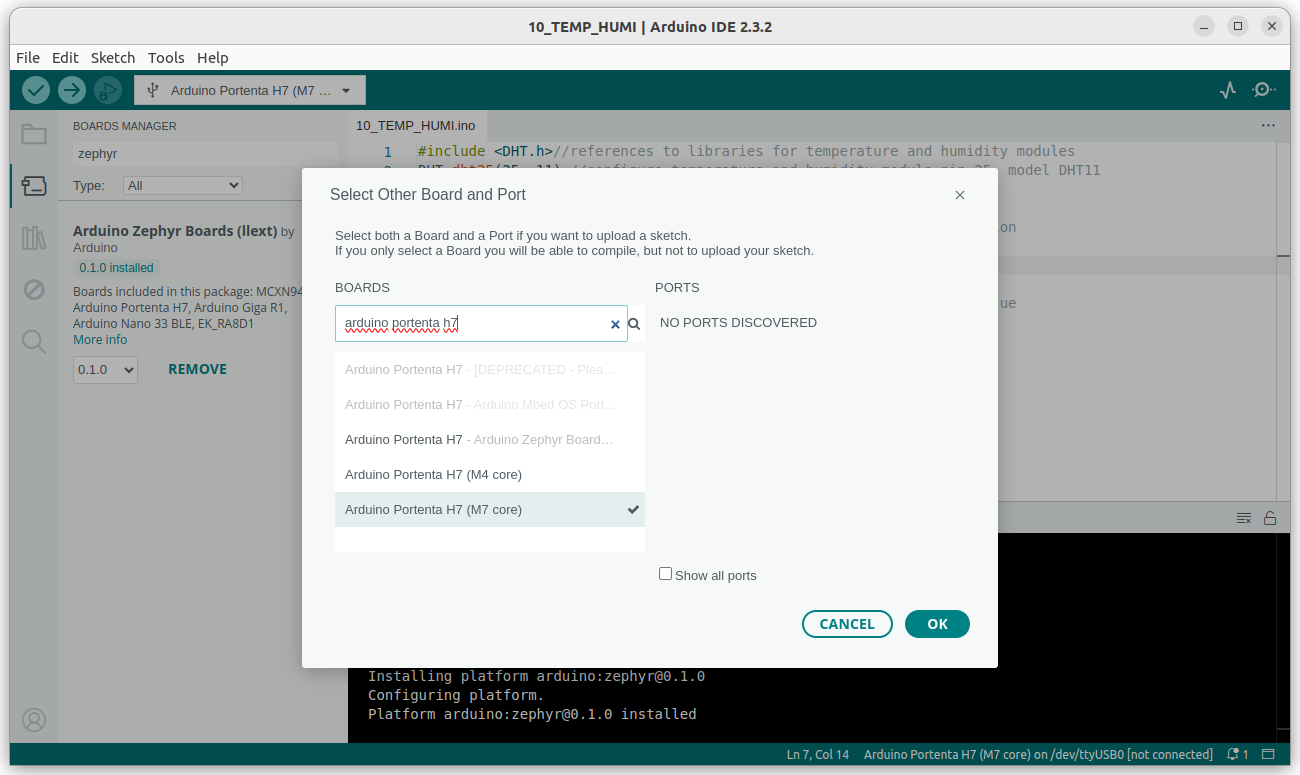Screen dimensions: 1300x775
Task: Click the Upload arrow button
Action: [72, 90]
